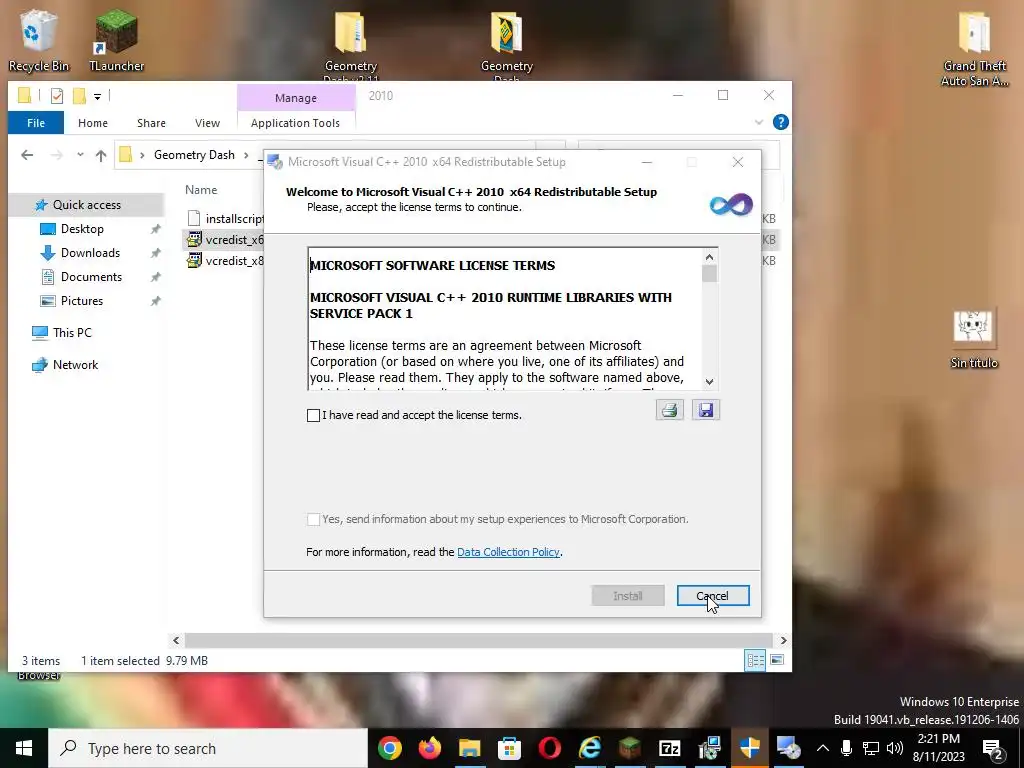The width and height of the screenshot is (1024, 768).
Task: Select Quick access in navigation pane
Action: tap(86, 204)
